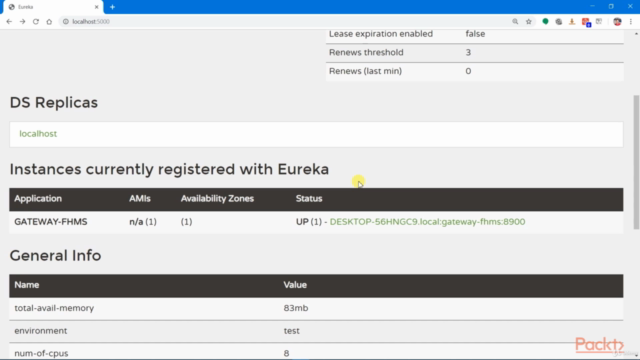Open the gray round extension icon
This screenshot has height=360, width=640.
pyautogui.click(x=559, y=22)
